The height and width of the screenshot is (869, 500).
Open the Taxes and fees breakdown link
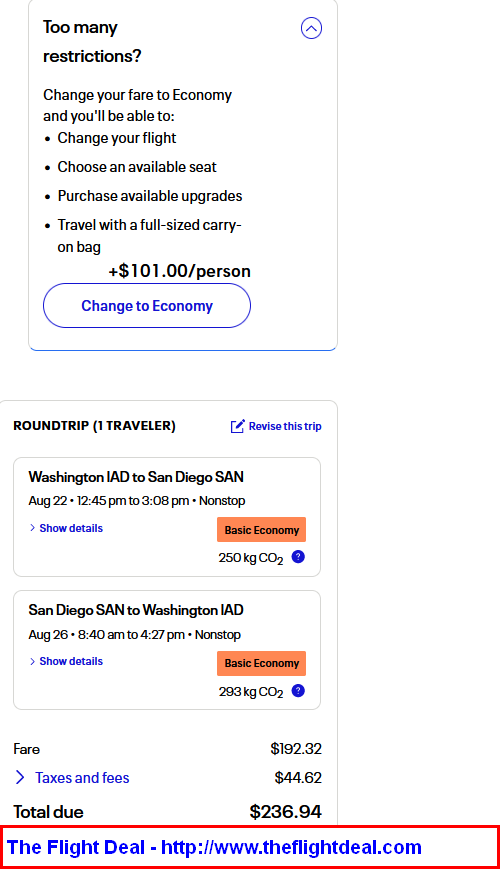point(82,778)
